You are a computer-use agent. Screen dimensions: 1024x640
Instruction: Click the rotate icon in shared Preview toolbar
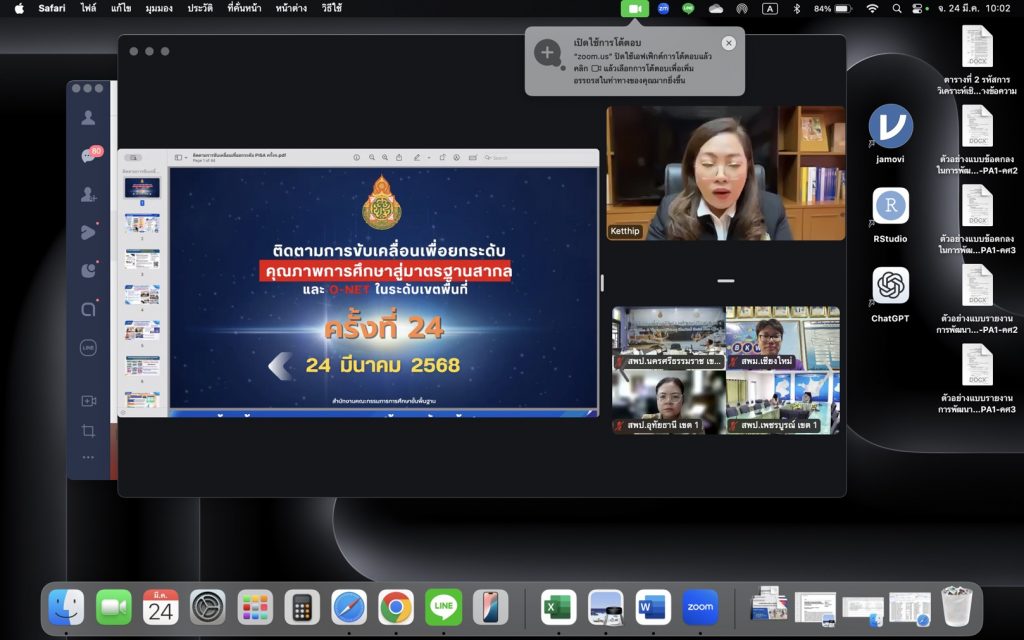443,157
